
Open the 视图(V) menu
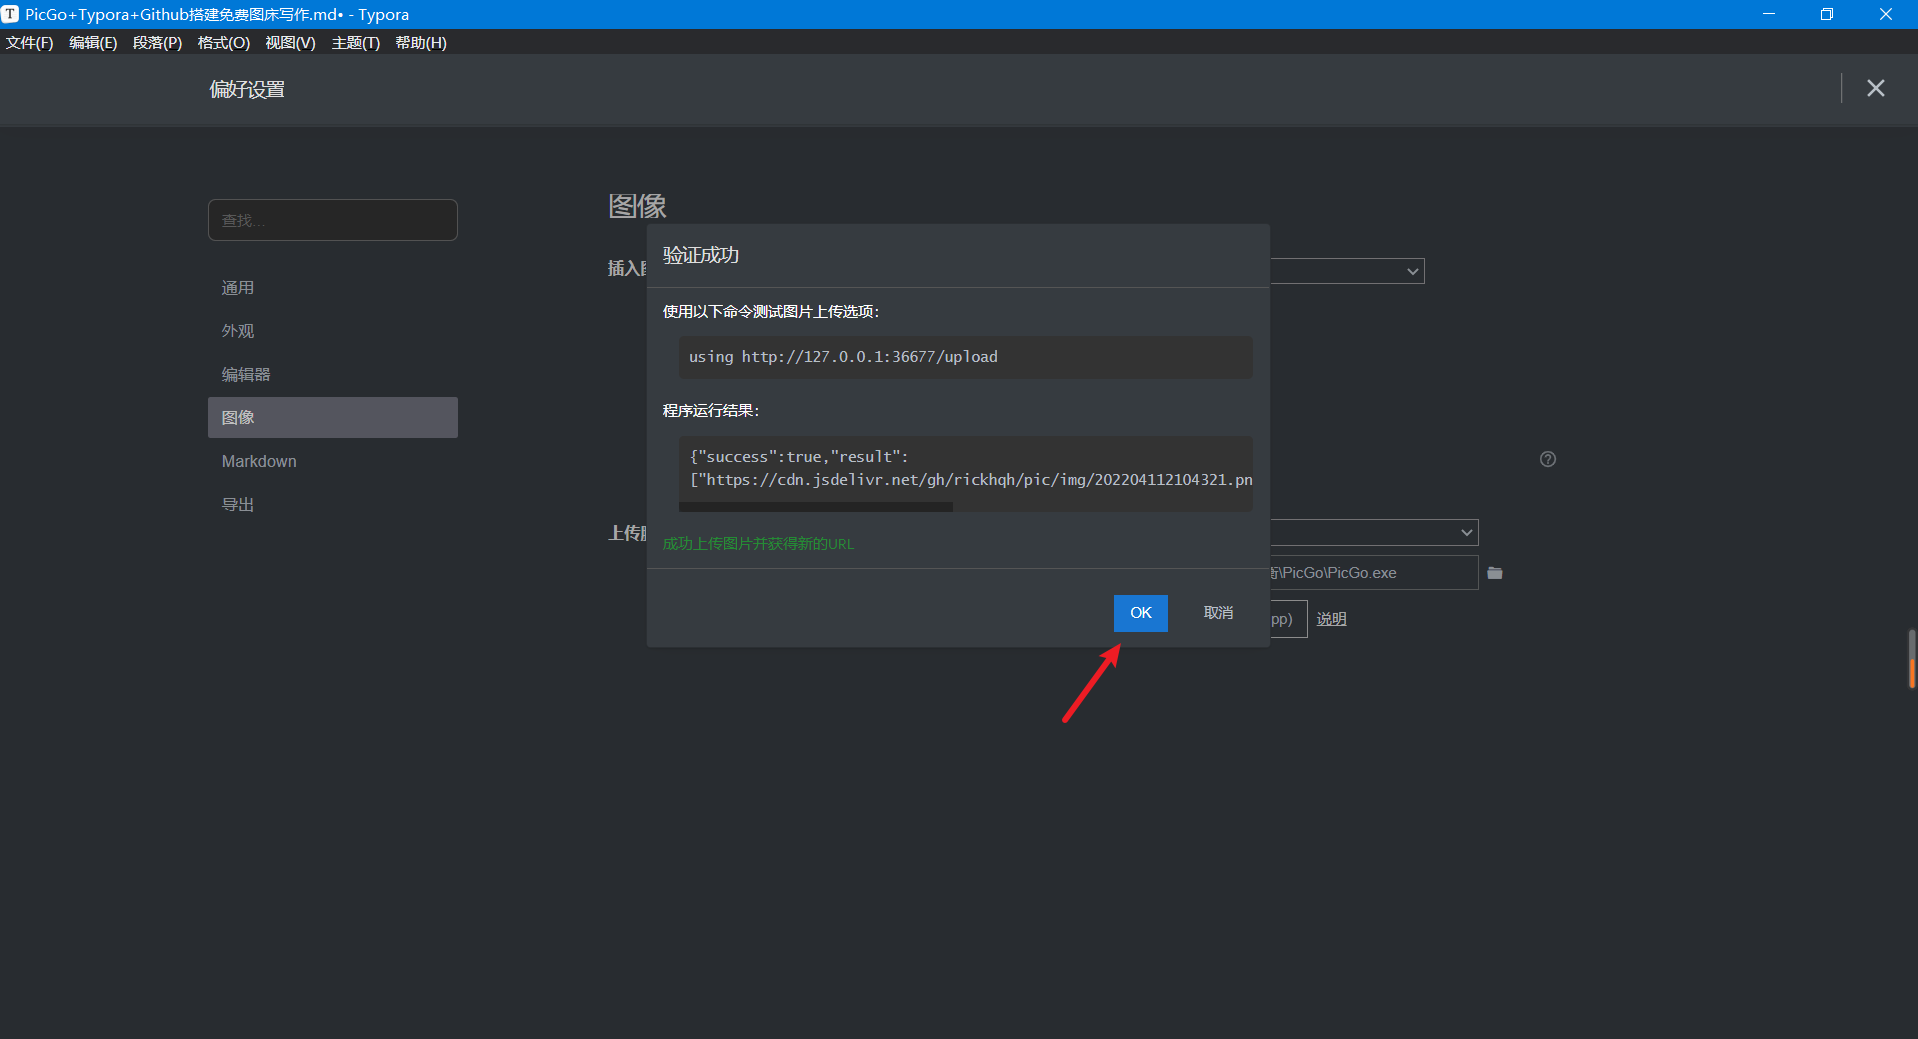click(290, 43)
